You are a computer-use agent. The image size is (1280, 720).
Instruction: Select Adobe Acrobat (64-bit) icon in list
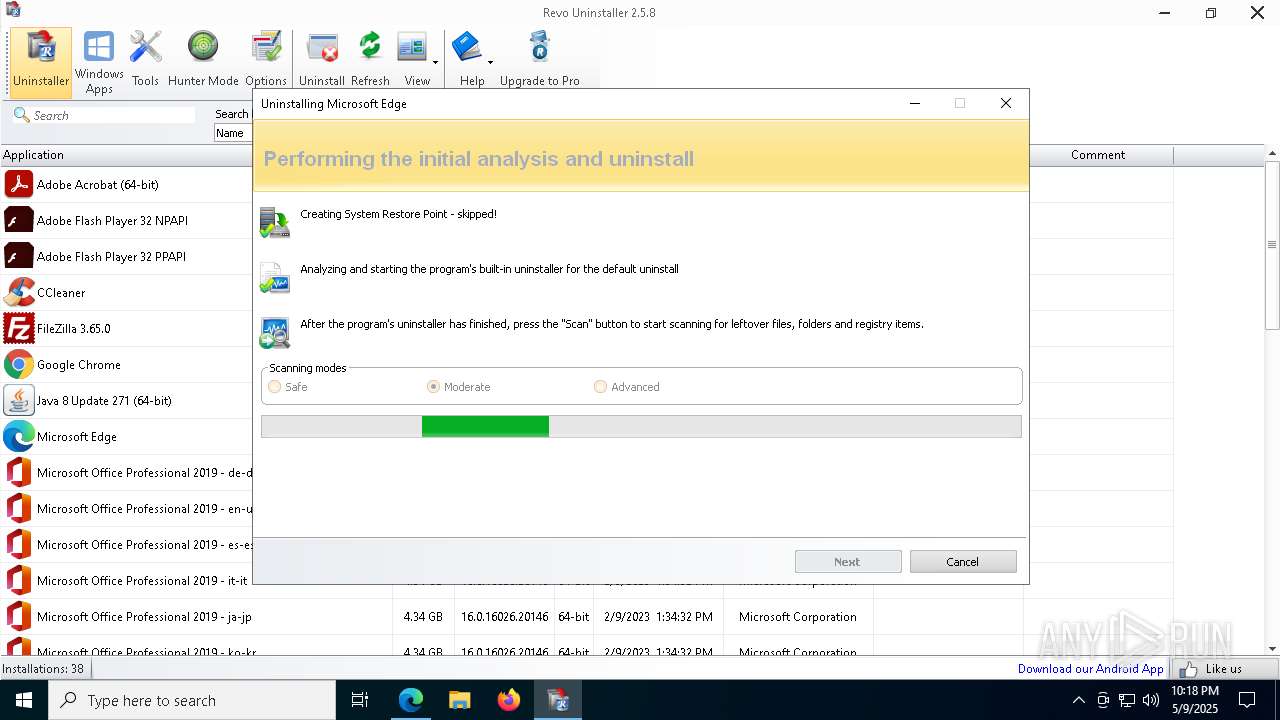19,184
